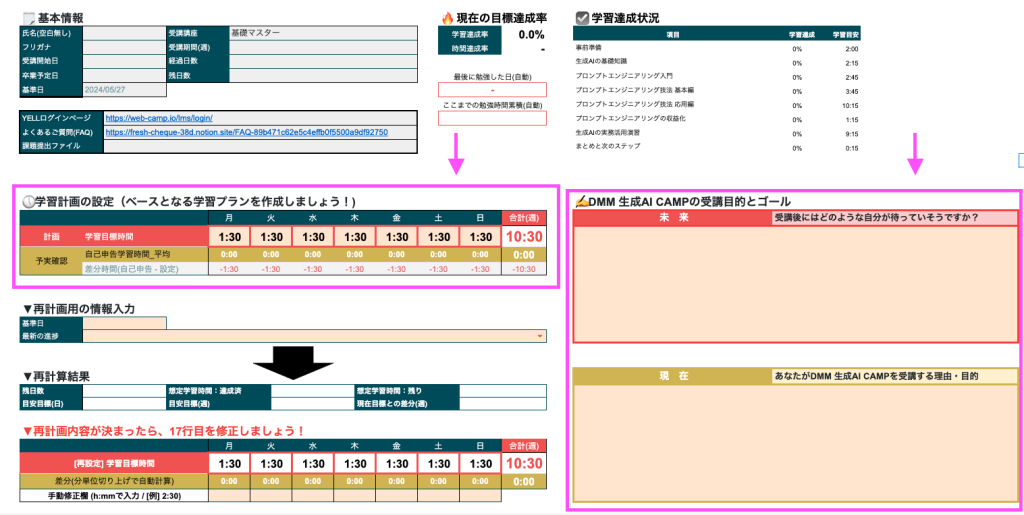Click the 未来 goal text area
This screenshot has height=515, width=1024.
click(794, 284)
